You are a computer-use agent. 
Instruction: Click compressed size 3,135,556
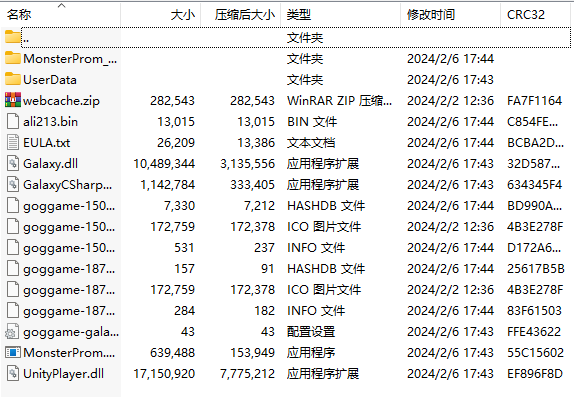[x=247, y=164]
